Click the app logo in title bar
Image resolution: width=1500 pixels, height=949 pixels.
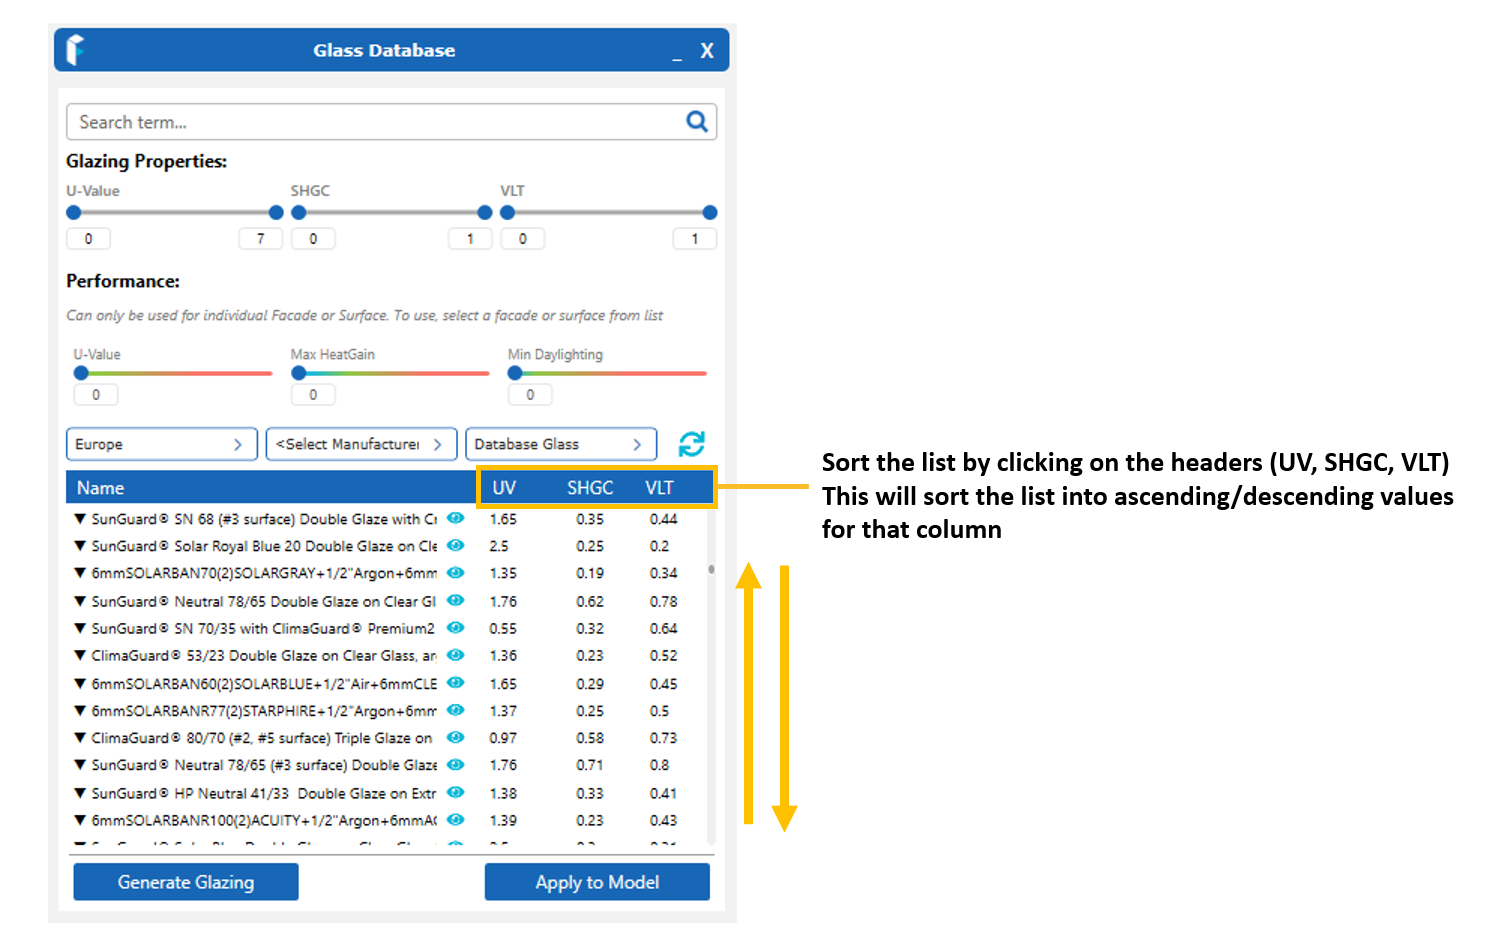coord(75,50)
